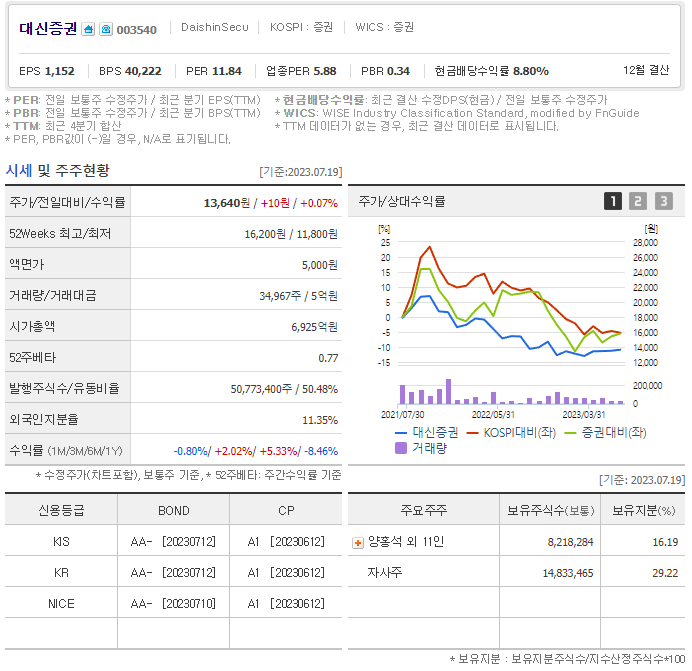Click NICE bond rating AA- [20230710]
Screen dimensions: 692x671
coord(173,603)
